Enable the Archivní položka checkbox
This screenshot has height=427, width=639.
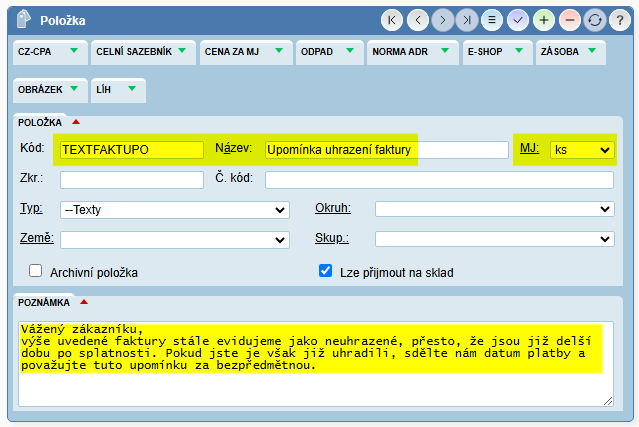coord(36,271)
